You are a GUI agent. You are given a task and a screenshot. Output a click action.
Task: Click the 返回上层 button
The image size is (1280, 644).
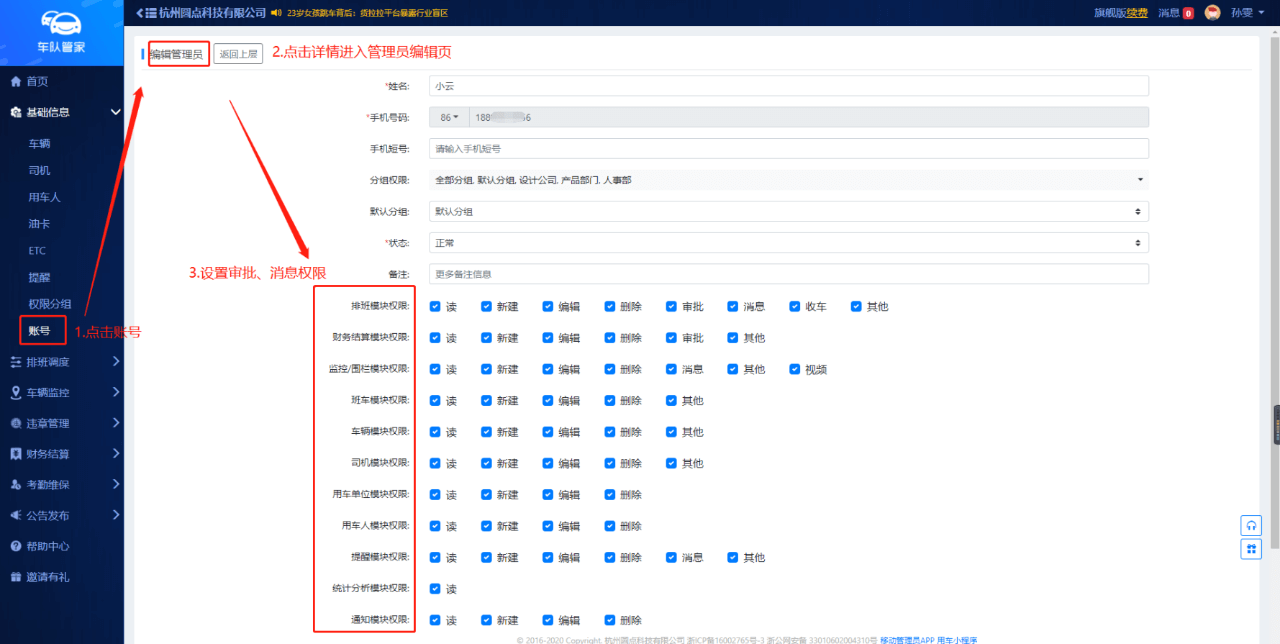[x=238, y=54]
